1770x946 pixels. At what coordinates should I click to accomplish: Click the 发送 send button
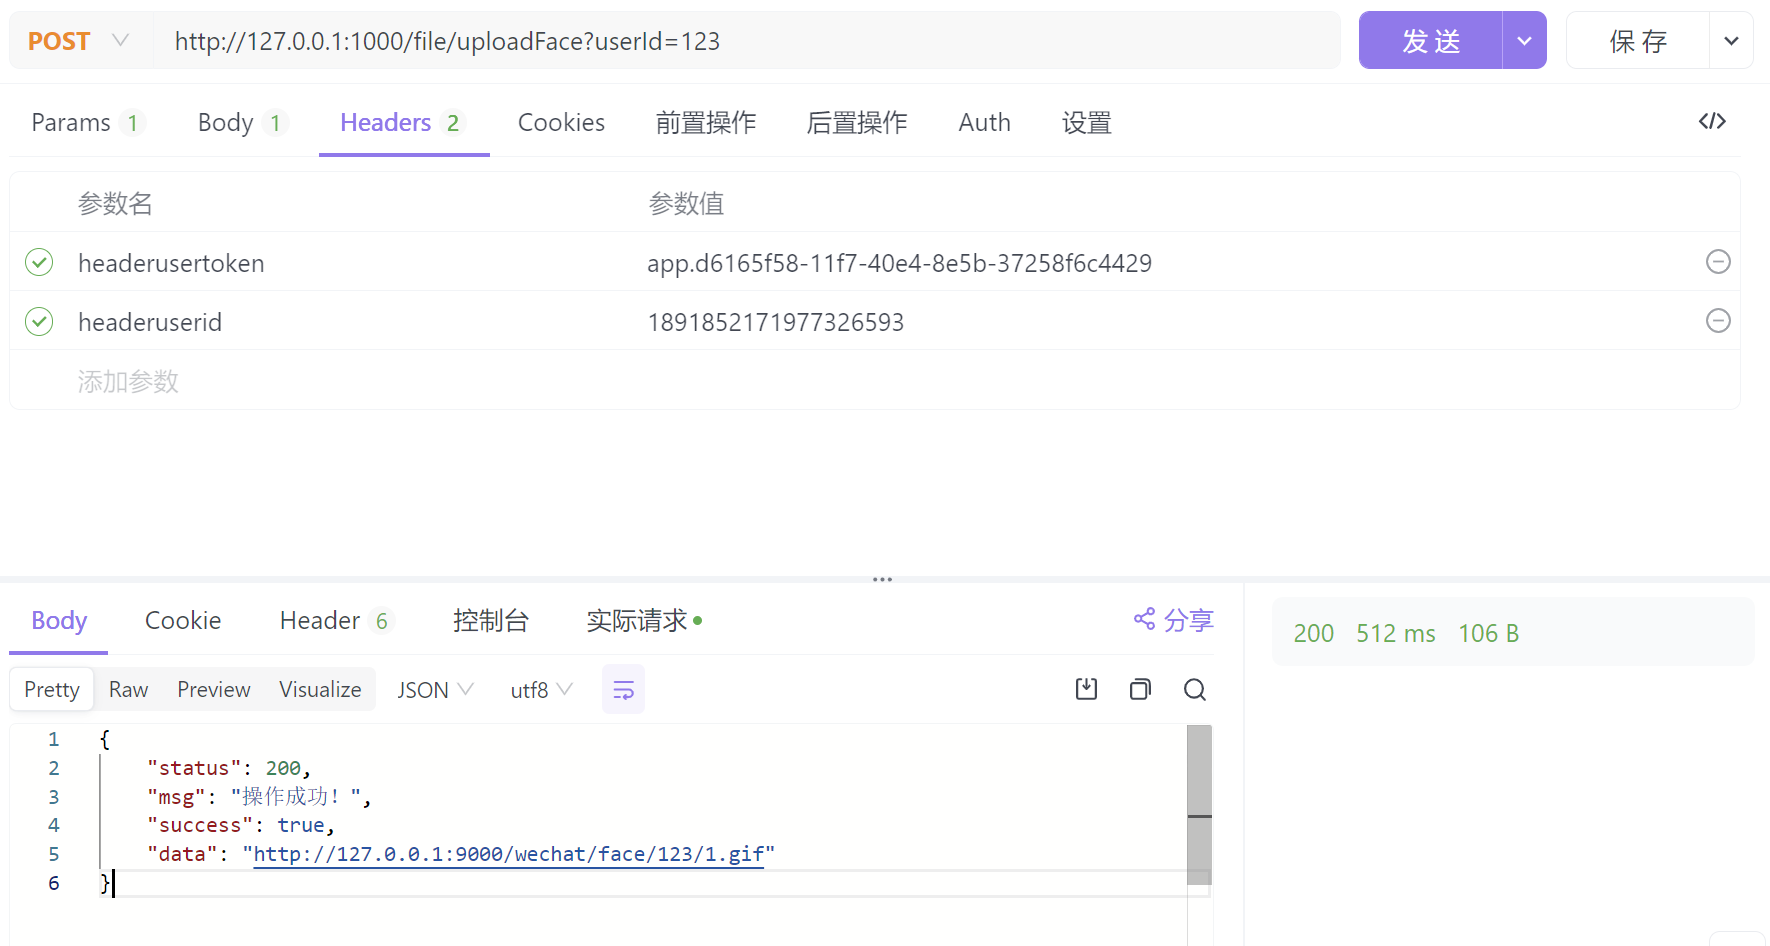(1430, 40)
